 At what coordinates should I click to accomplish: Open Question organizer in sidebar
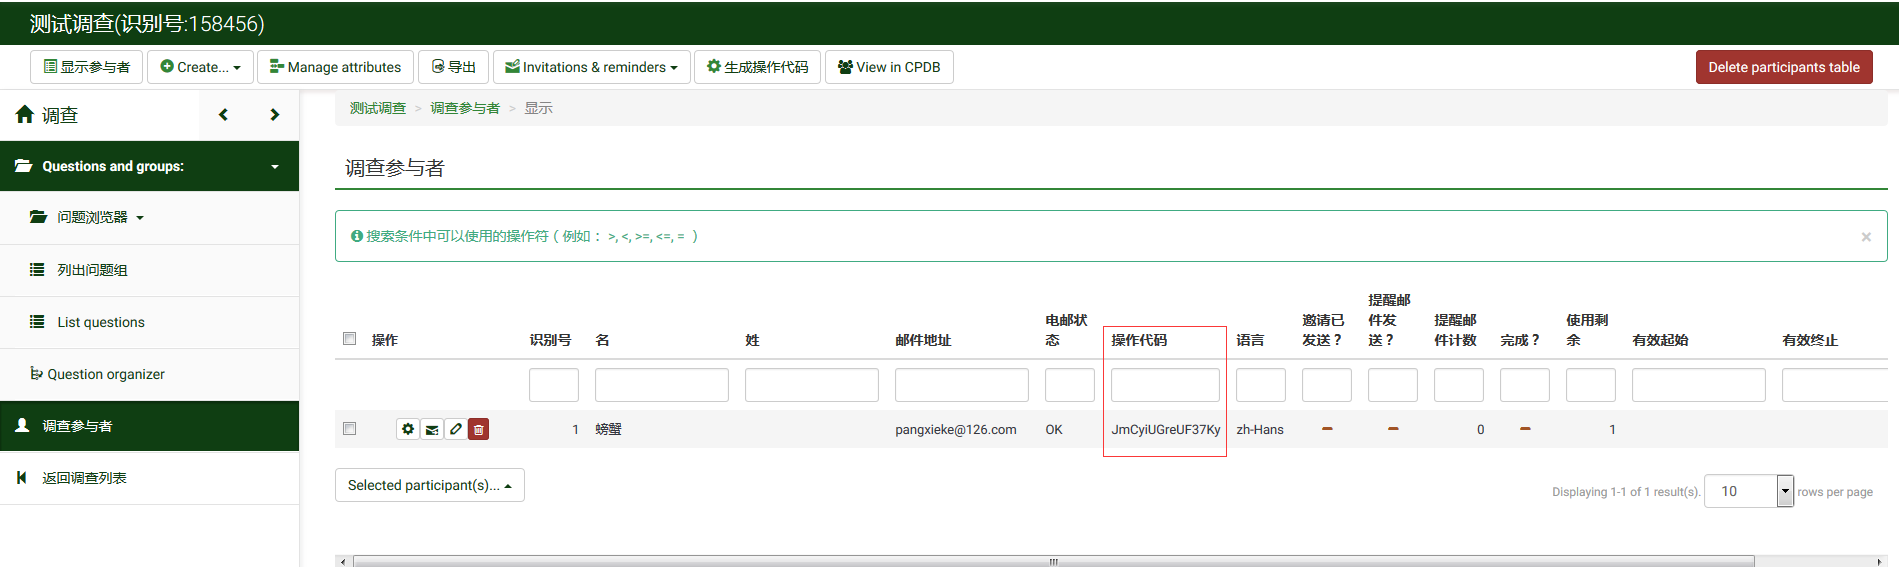pos(106,374)
